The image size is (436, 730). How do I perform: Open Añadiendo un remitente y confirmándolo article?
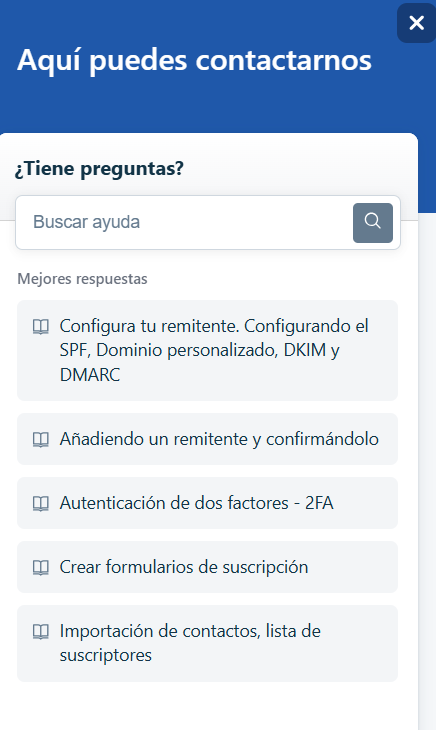[x=208, y=439]
